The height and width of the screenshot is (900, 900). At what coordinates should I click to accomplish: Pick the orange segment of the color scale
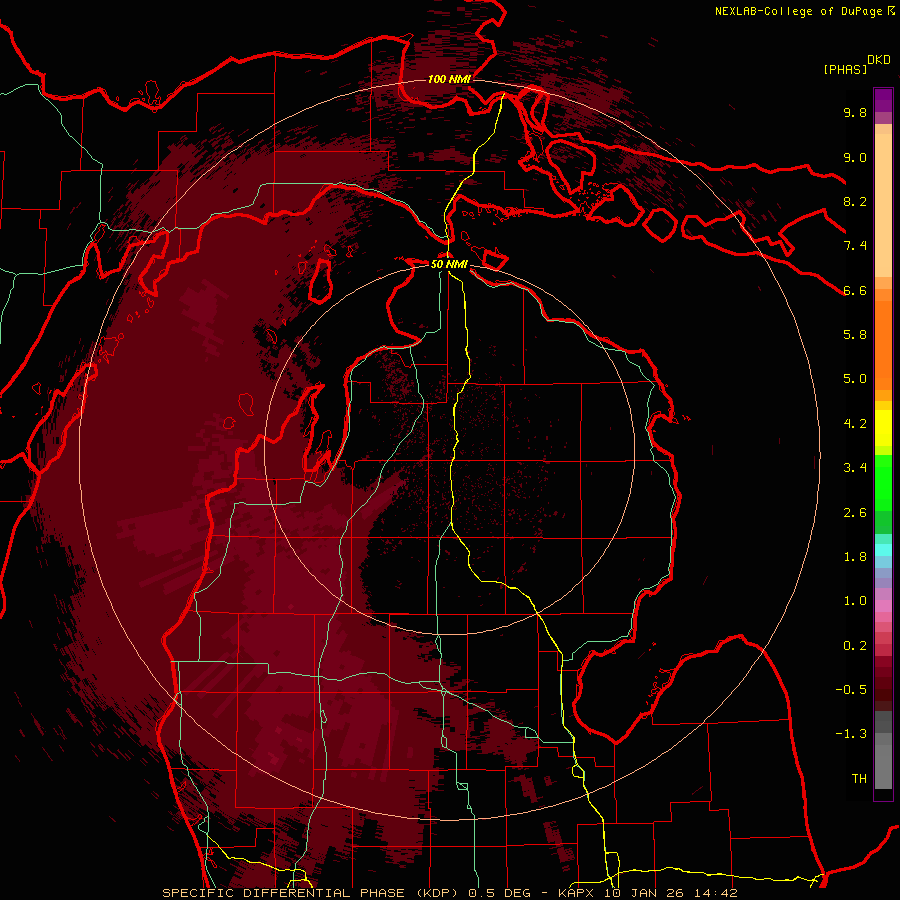click(883, 344)
